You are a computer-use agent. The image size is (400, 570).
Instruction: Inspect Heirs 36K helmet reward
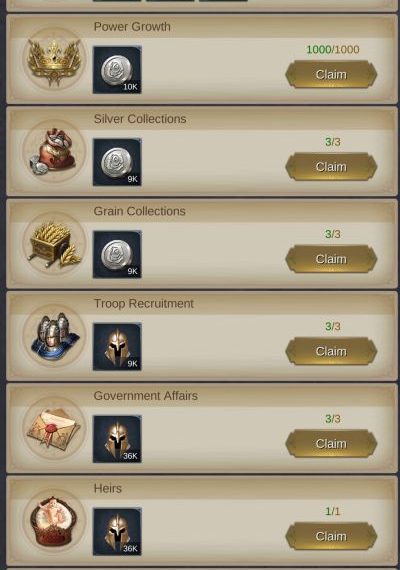[117, 531]
